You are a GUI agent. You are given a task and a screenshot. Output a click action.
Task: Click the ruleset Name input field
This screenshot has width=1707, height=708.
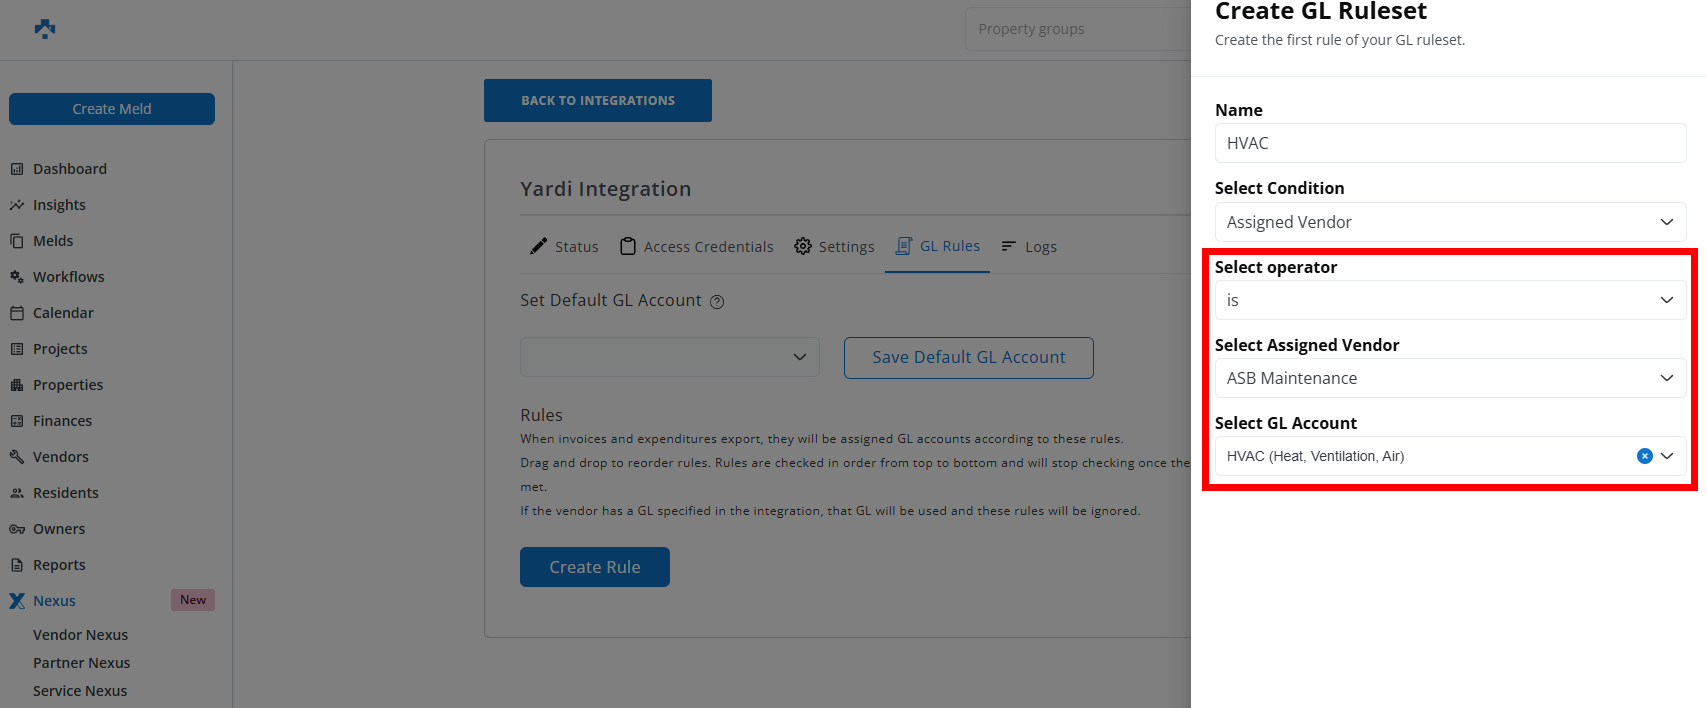pyautogui.click(x=1449, y=143)
